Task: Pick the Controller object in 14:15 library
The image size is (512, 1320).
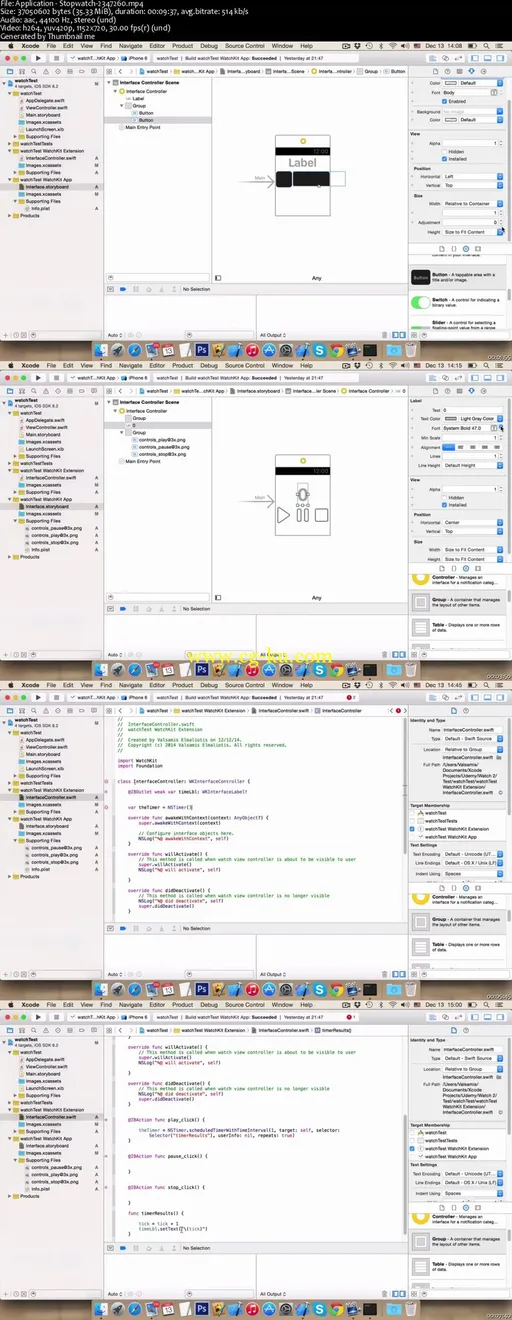Action: coord(458,579)
